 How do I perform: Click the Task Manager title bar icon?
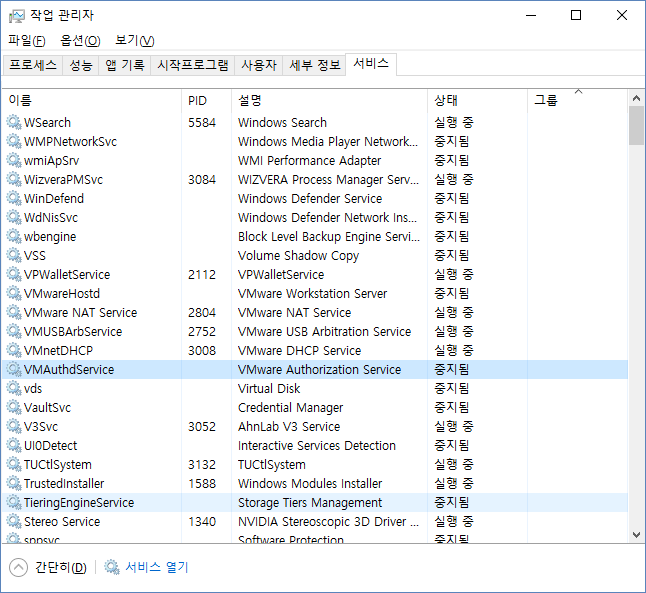pos(17,16)
